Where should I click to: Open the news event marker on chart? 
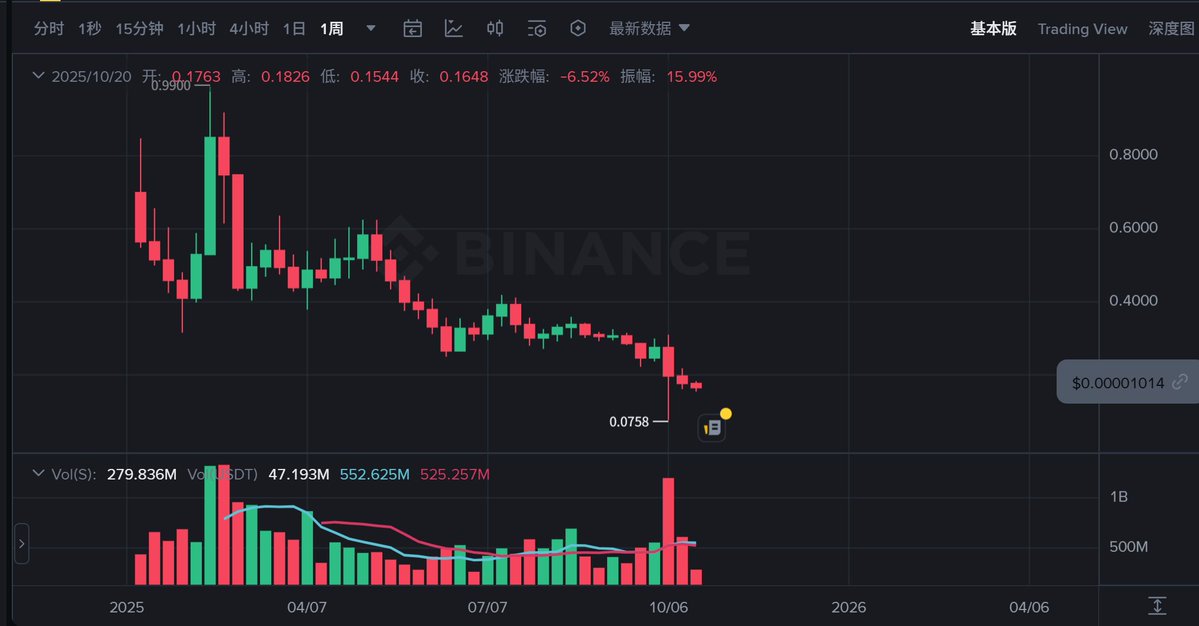pos(711,428)
